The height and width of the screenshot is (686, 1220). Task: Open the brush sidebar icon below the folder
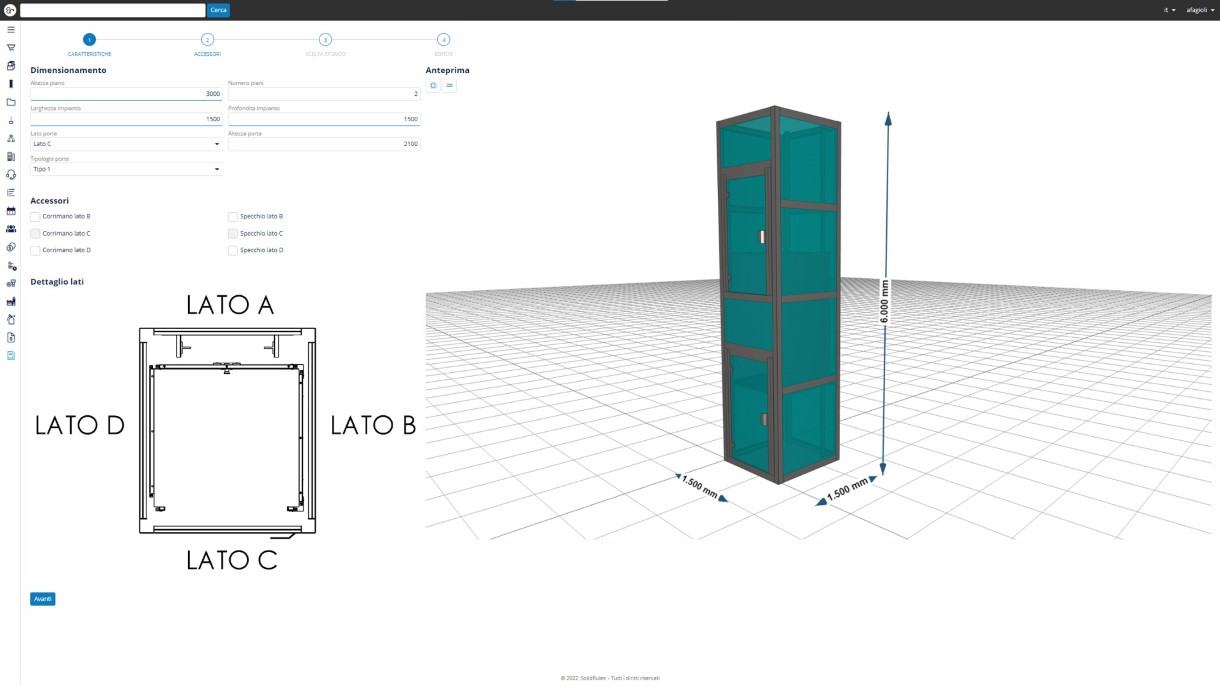(x=11, y=120)
